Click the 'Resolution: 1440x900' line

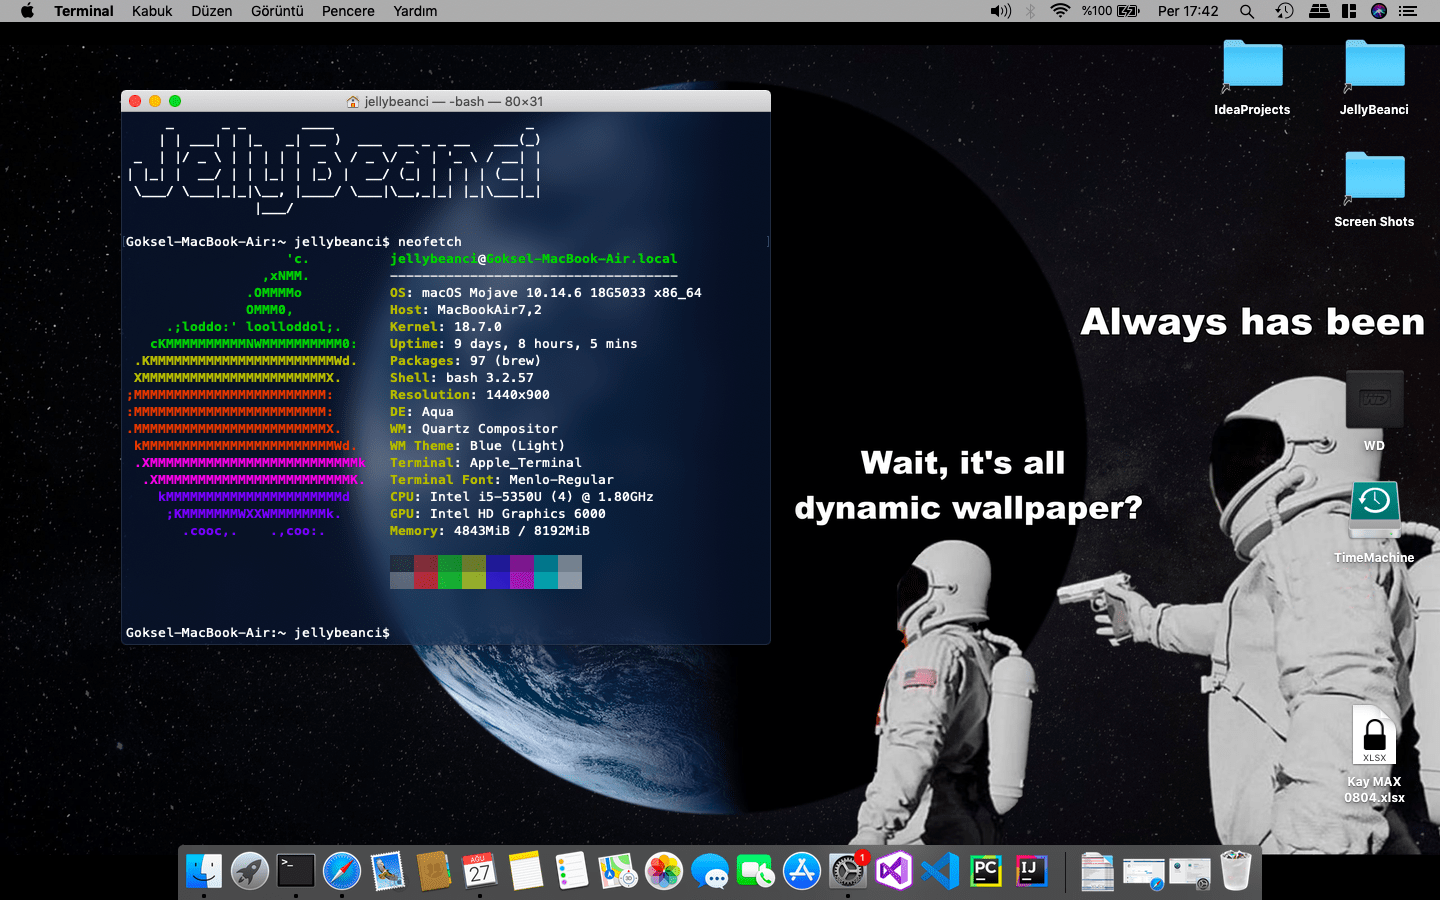(470, 395)
